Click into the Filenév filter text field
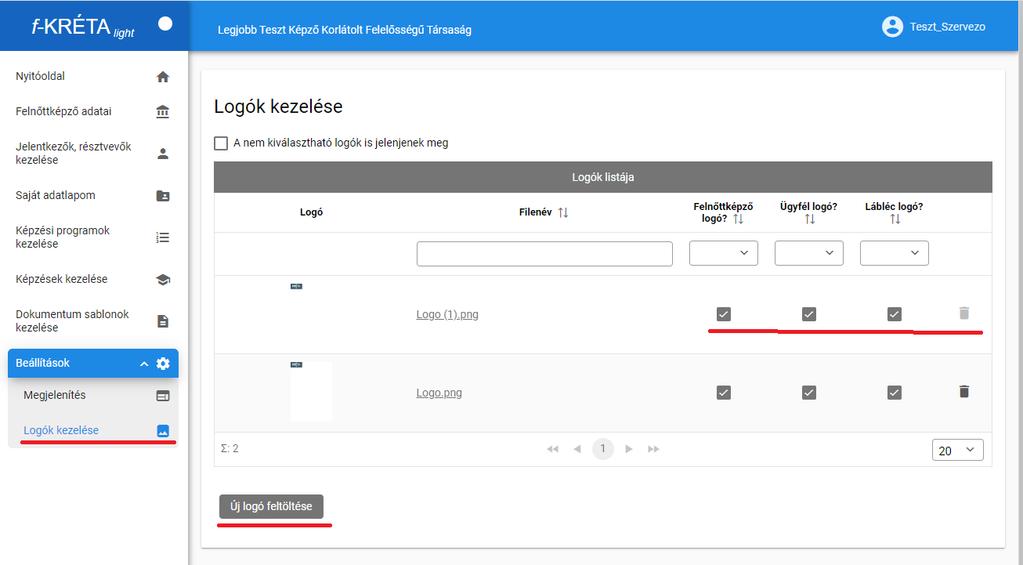The image size is (1023, 565). 544,254
